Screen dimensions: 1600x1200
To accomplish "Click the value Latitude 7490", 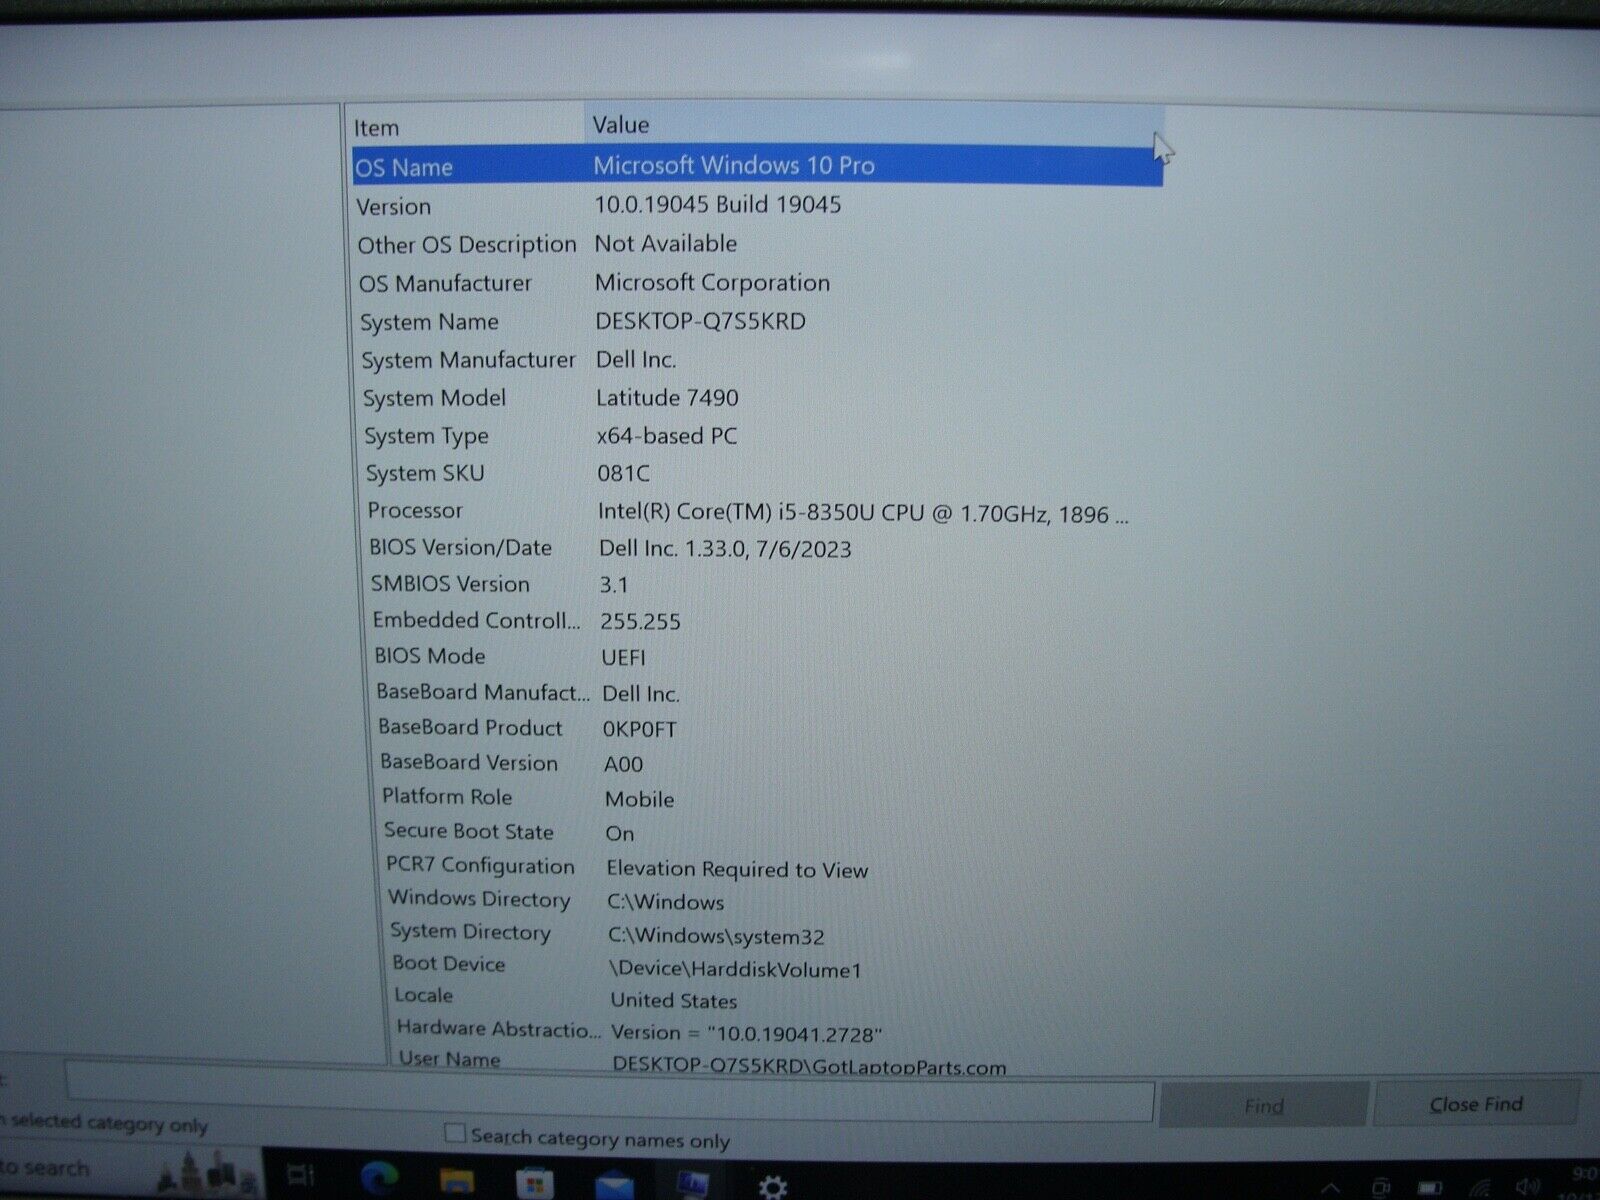I will pyautogui.click(x=667, y=398).
